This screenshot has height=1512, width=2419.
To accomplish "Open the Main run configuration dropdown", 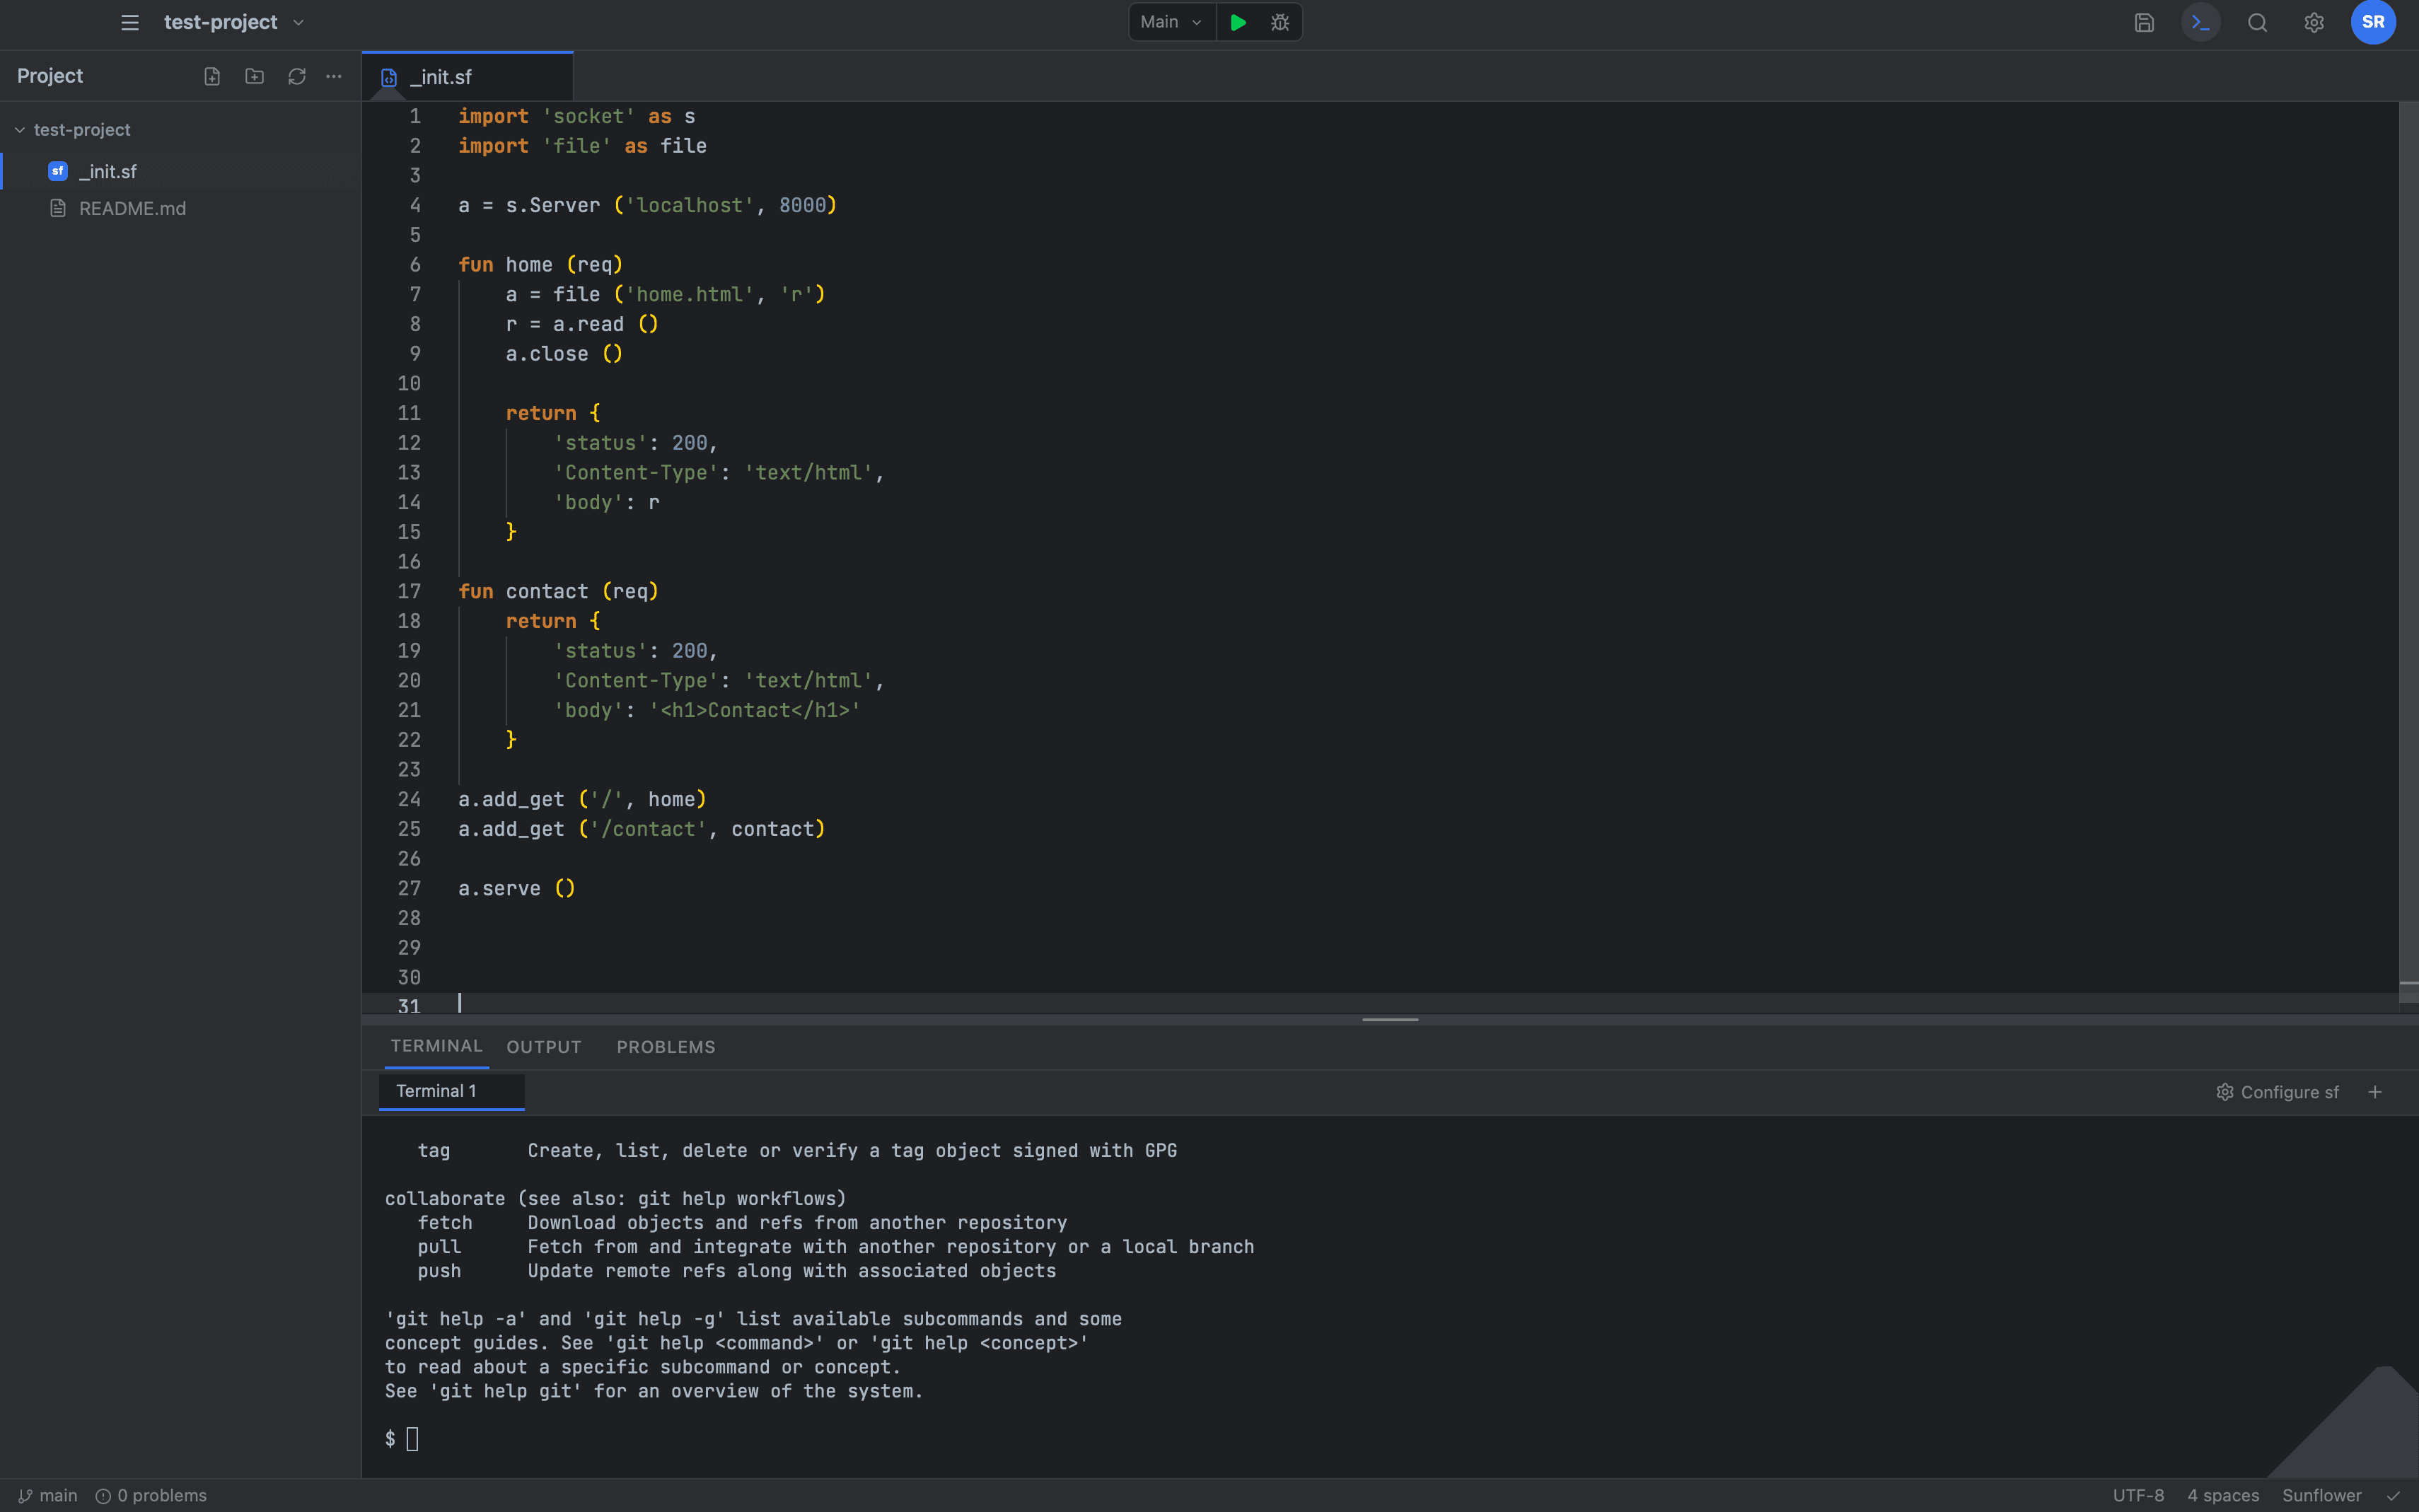I will click(1171, 22).
